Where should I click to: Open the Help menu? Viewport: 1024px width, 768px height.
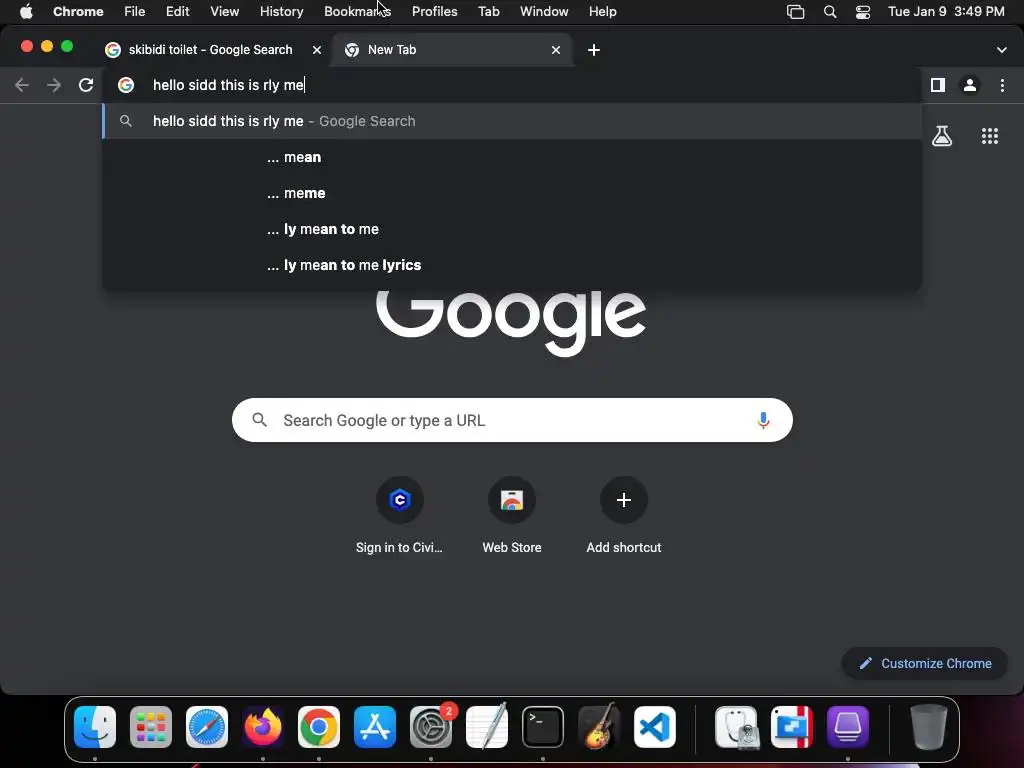pos(602,12)
